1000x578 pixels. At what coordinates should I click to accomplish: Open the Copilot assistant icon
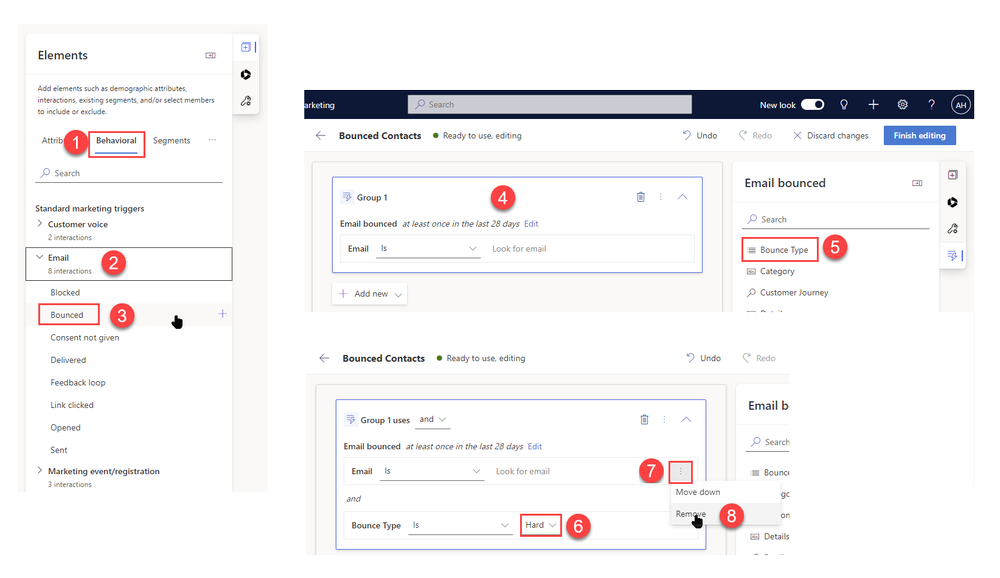953,201
